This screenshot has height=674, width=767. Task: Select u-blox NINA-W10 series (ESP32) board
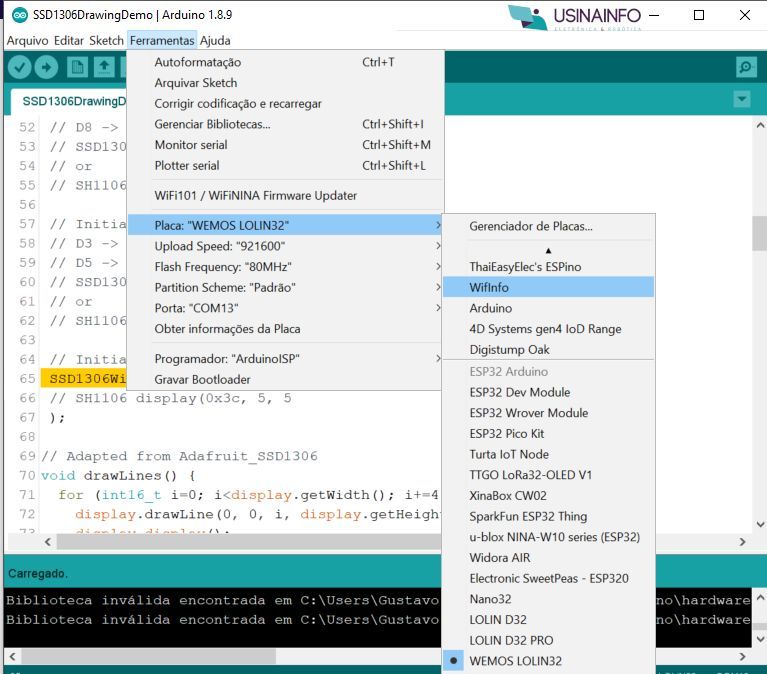tap(548, 537)
